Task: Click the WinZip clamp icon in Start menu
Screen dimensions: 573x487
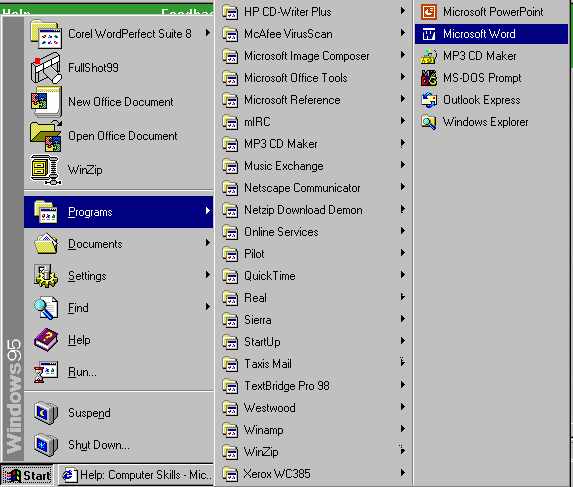Action: coord(46,170)
